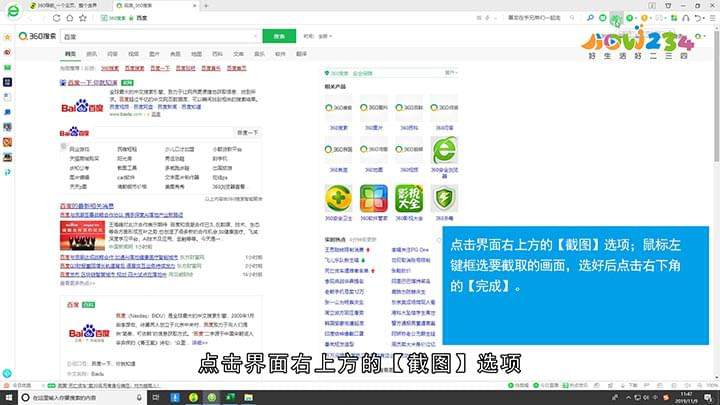The image size is (720, 405).
Task: Click the headphones-shaped icon in the toolbar
Action: [686, 18]
